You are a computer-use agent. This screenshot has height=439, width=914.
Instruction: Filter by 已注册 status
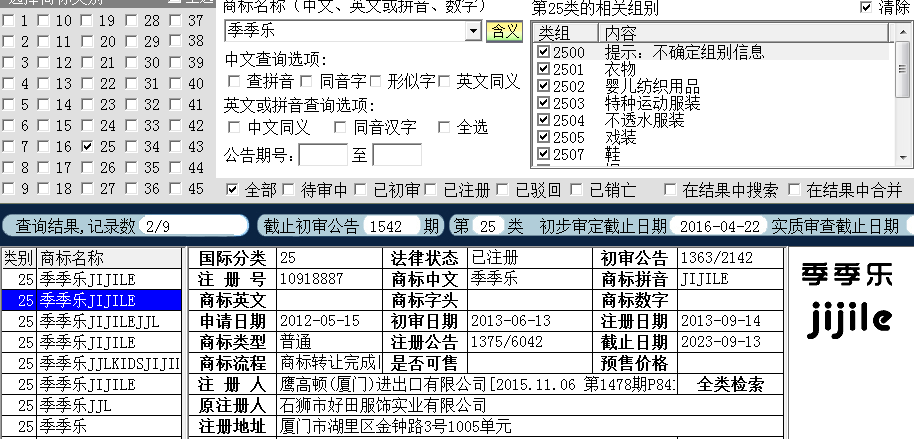click(431, 189)
